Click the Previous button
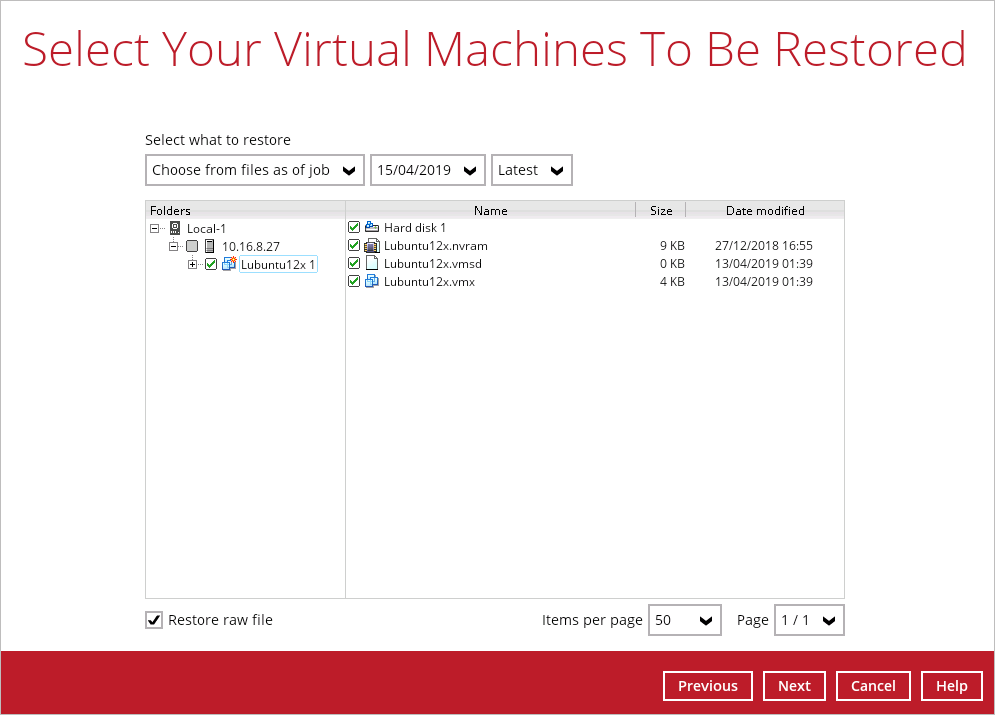The height and width of the screenshot is (715, 995). [707, 686]
